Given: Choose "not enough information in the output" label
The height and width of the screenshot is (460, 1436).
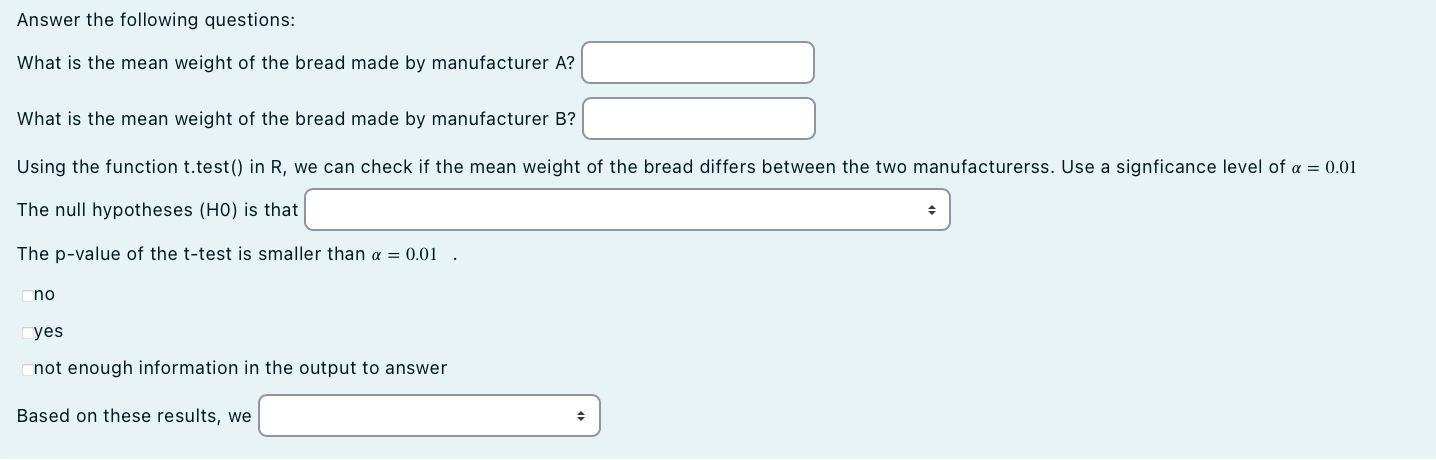Looking at the screenshot, I should pyautogui.click(x=240, y=368).
